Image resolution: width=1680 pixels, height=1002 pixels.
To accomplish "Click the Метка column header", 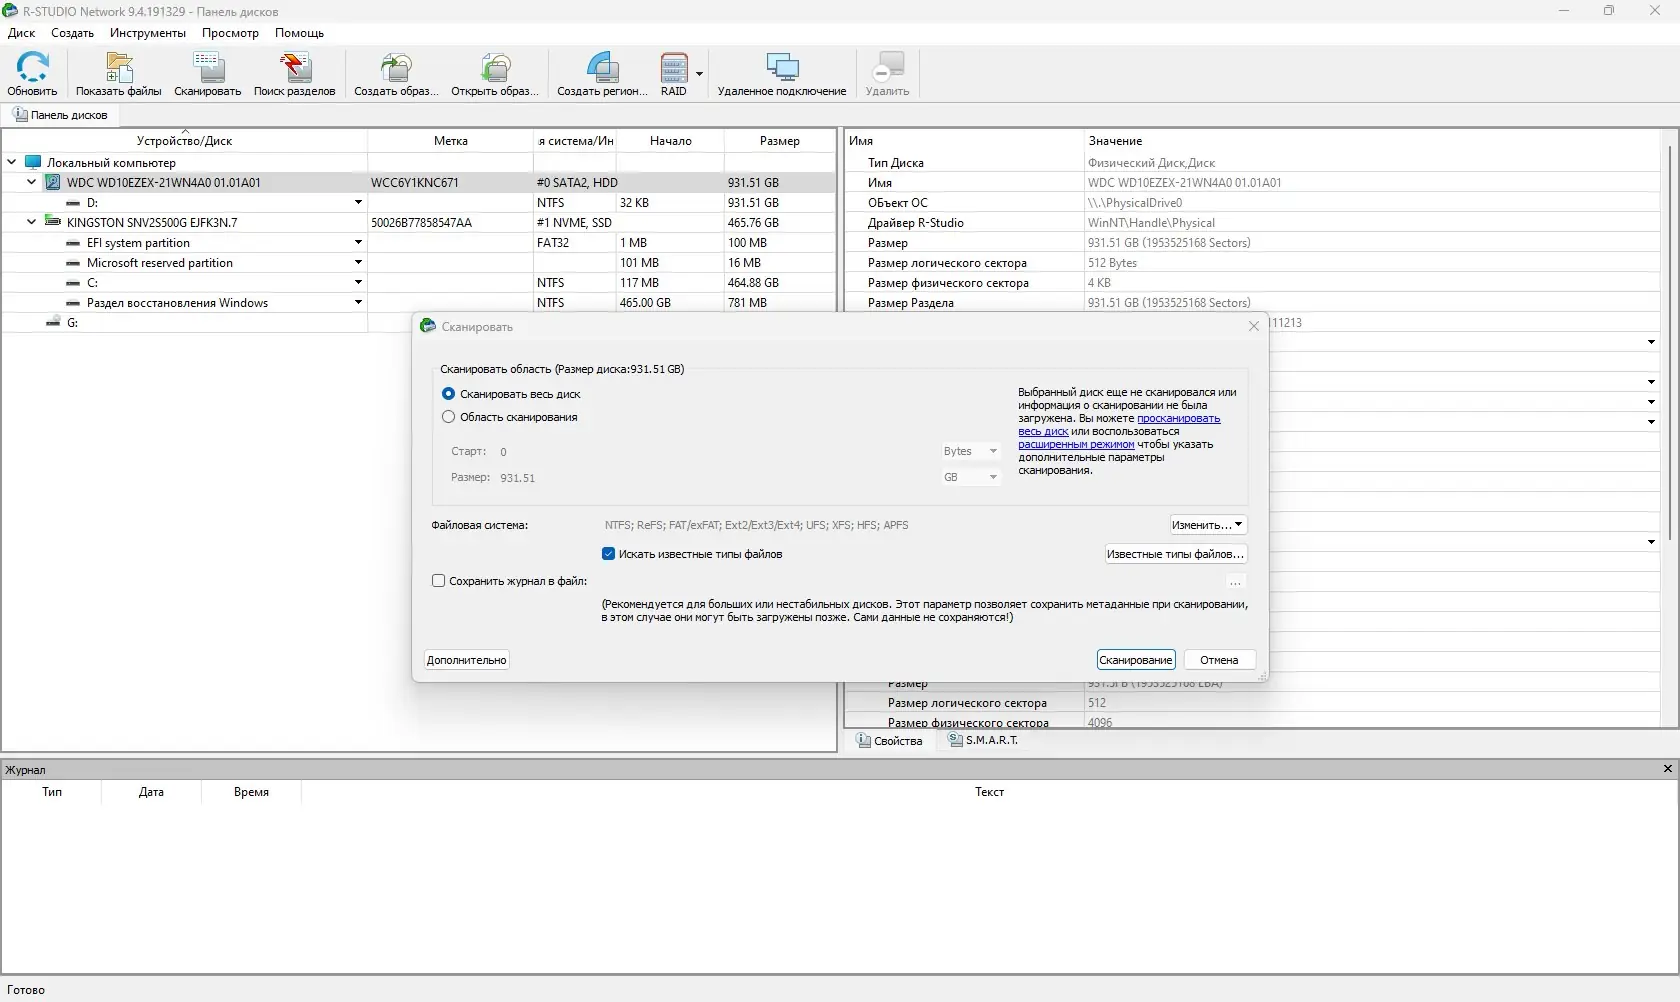I will click(x=450, y=141).
